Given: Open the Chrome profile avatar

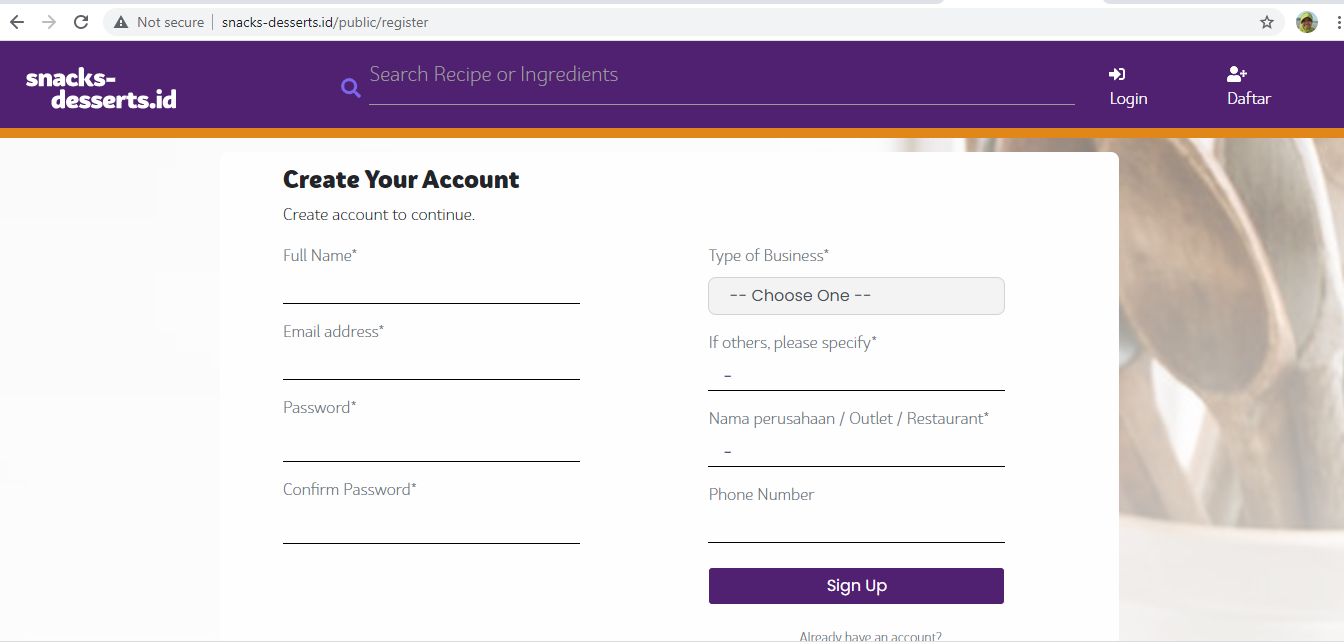Looking at the screenshot, I should coord(1307,22).
